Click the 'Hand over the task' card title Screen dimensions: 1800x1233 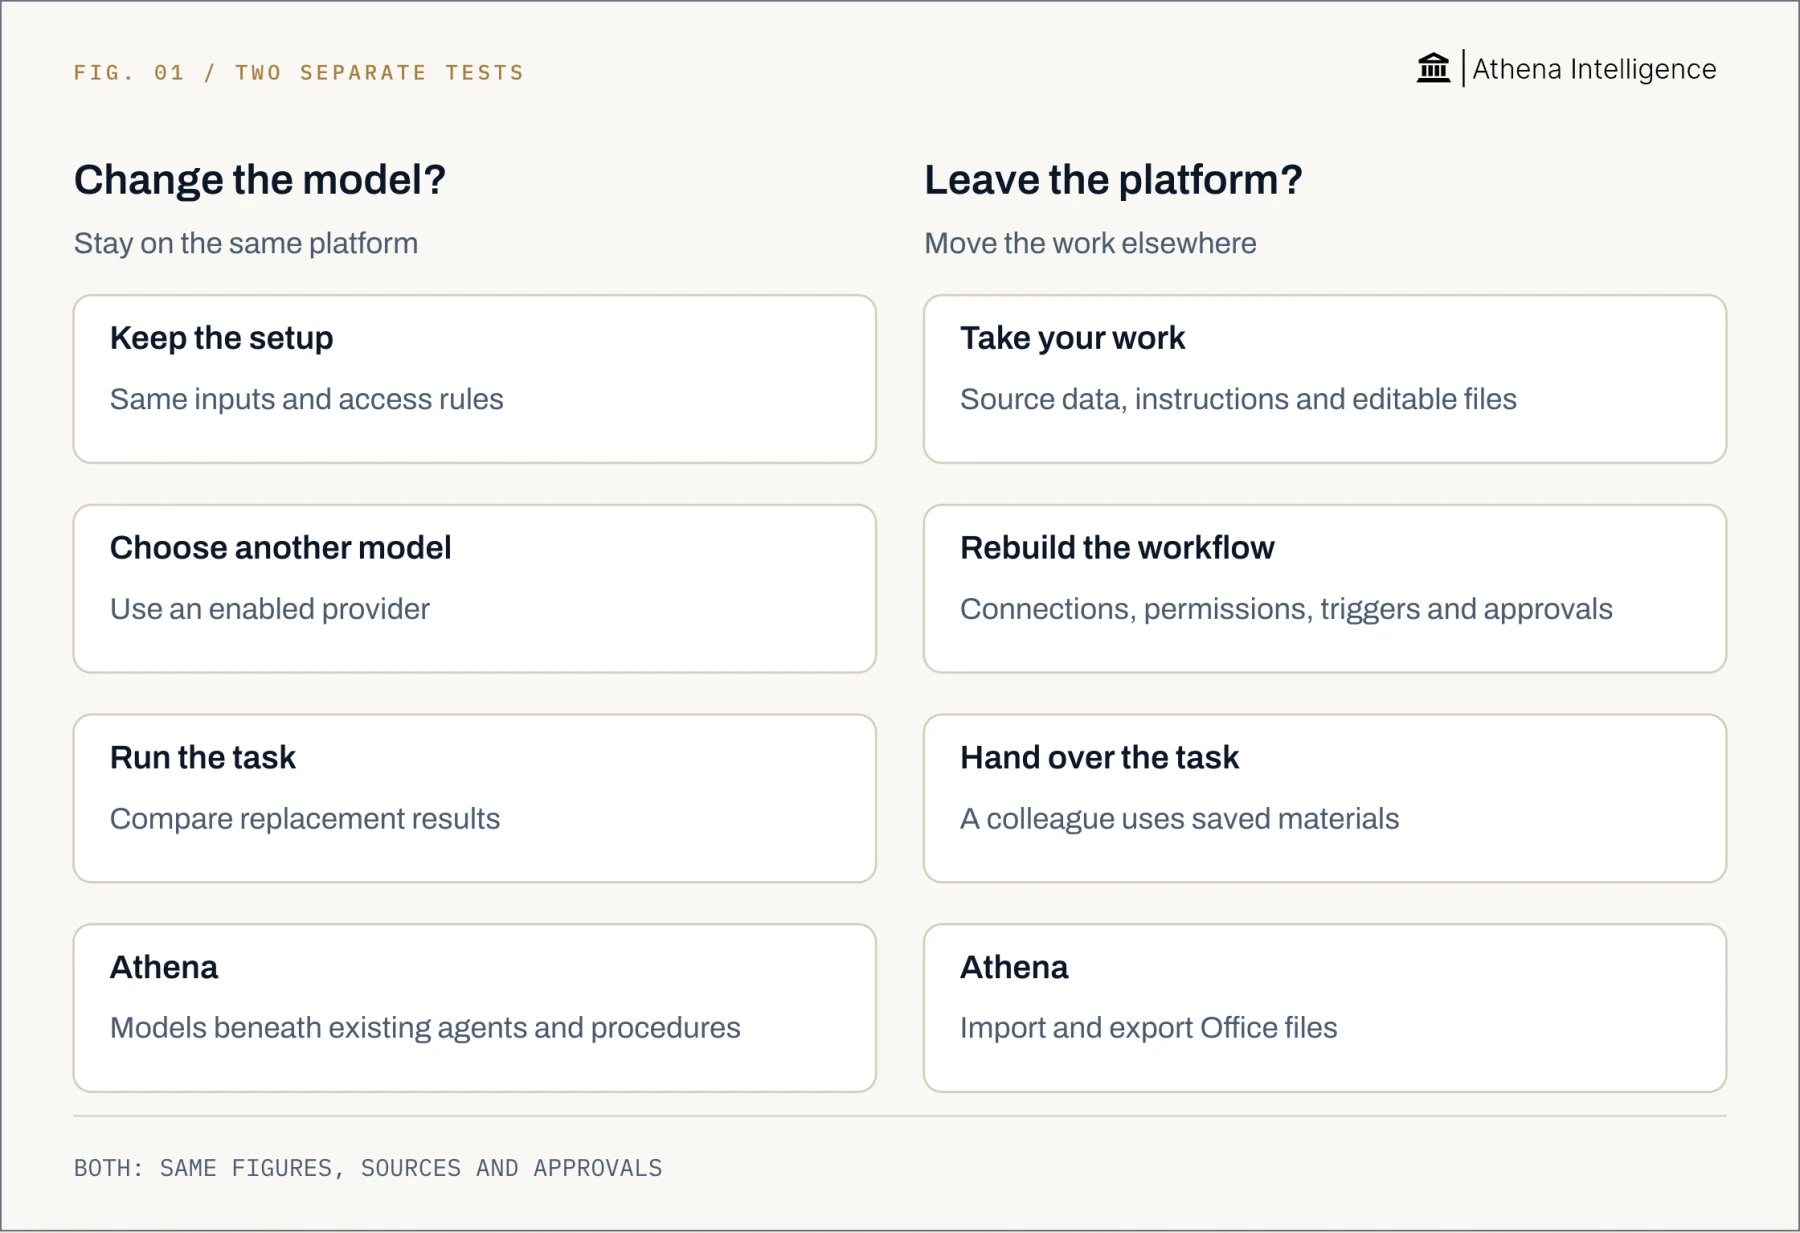pos(1099,758)
